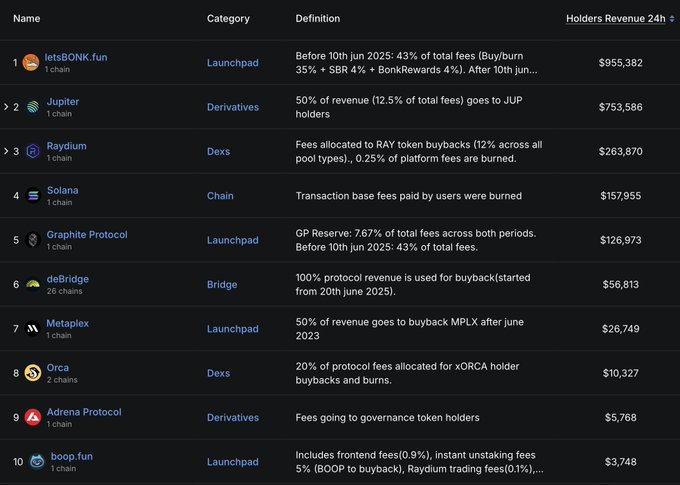The width and height of the screenshot is (680, 485).
Task: Click the $3,748 revenue value
Action: (x=621, y=462)
